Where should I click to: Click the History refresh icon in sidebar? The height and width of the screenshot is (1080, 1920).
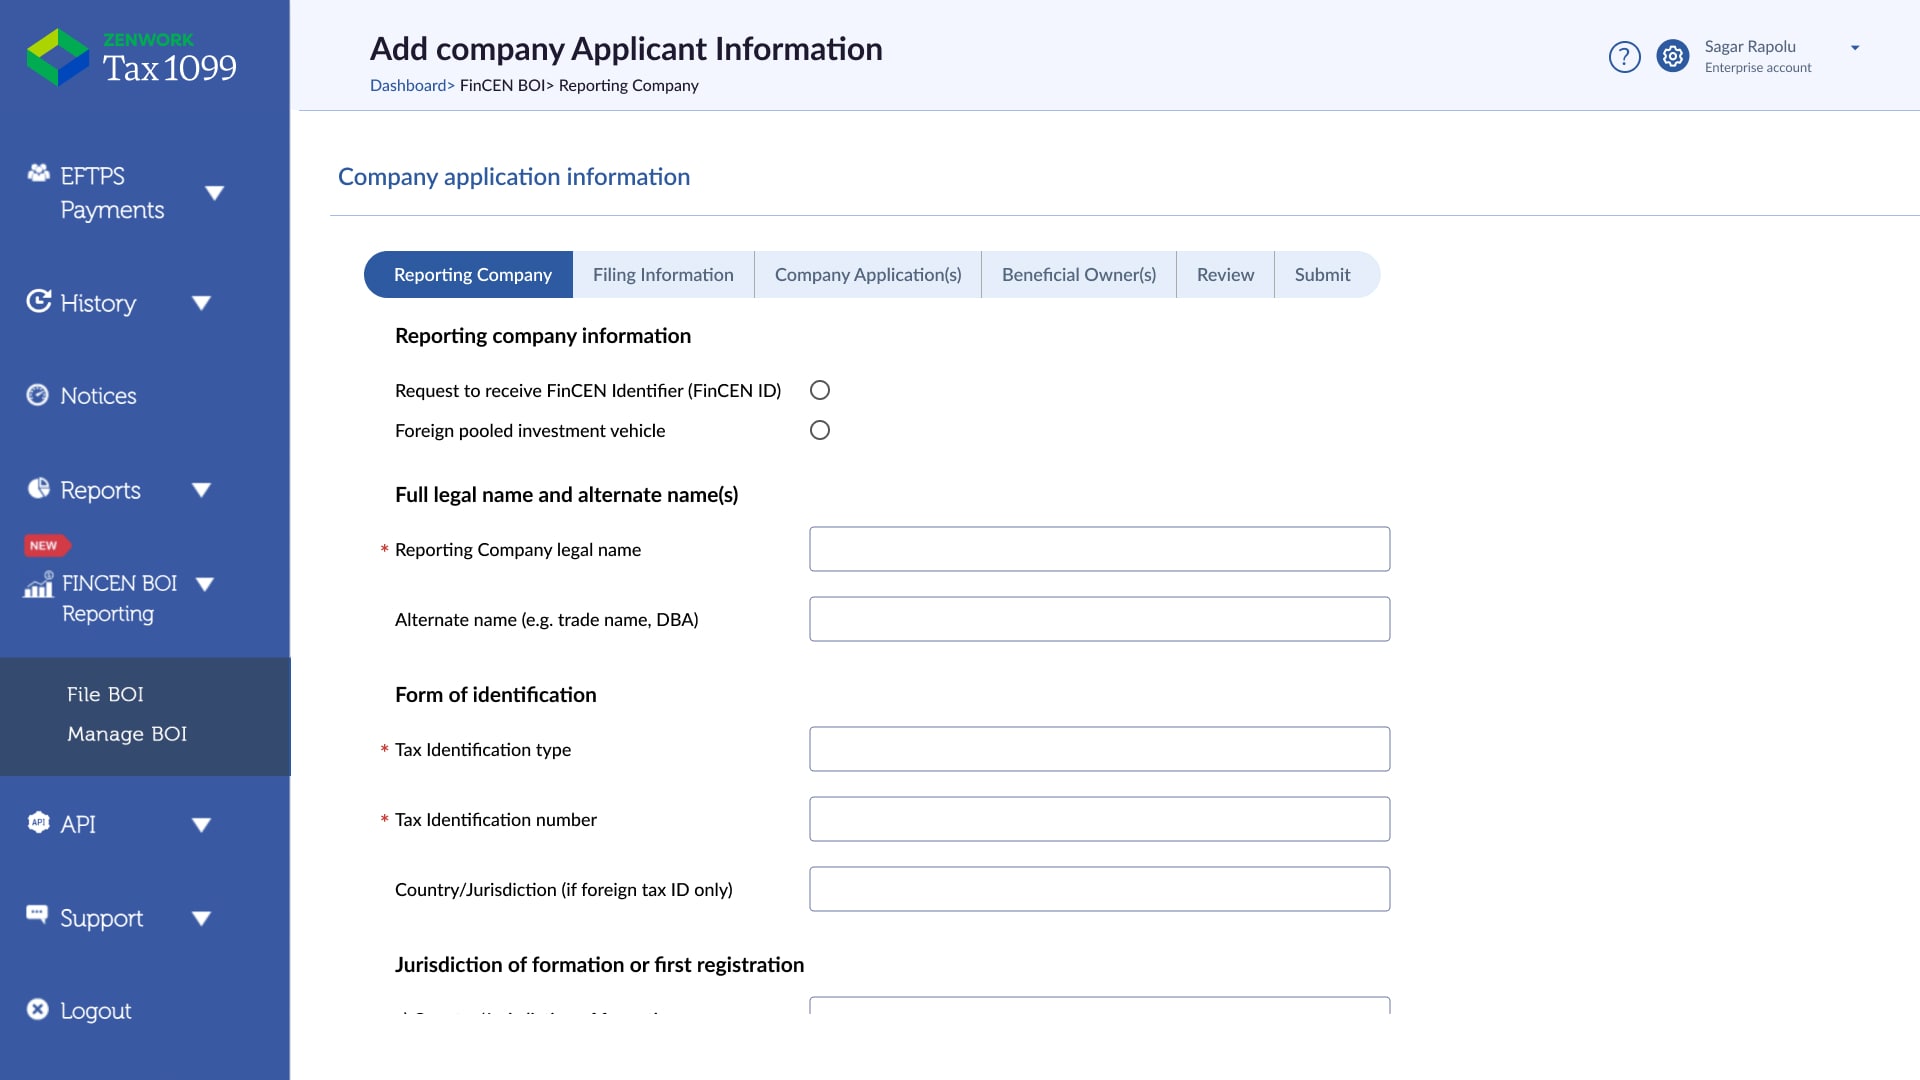coord(38,301)
